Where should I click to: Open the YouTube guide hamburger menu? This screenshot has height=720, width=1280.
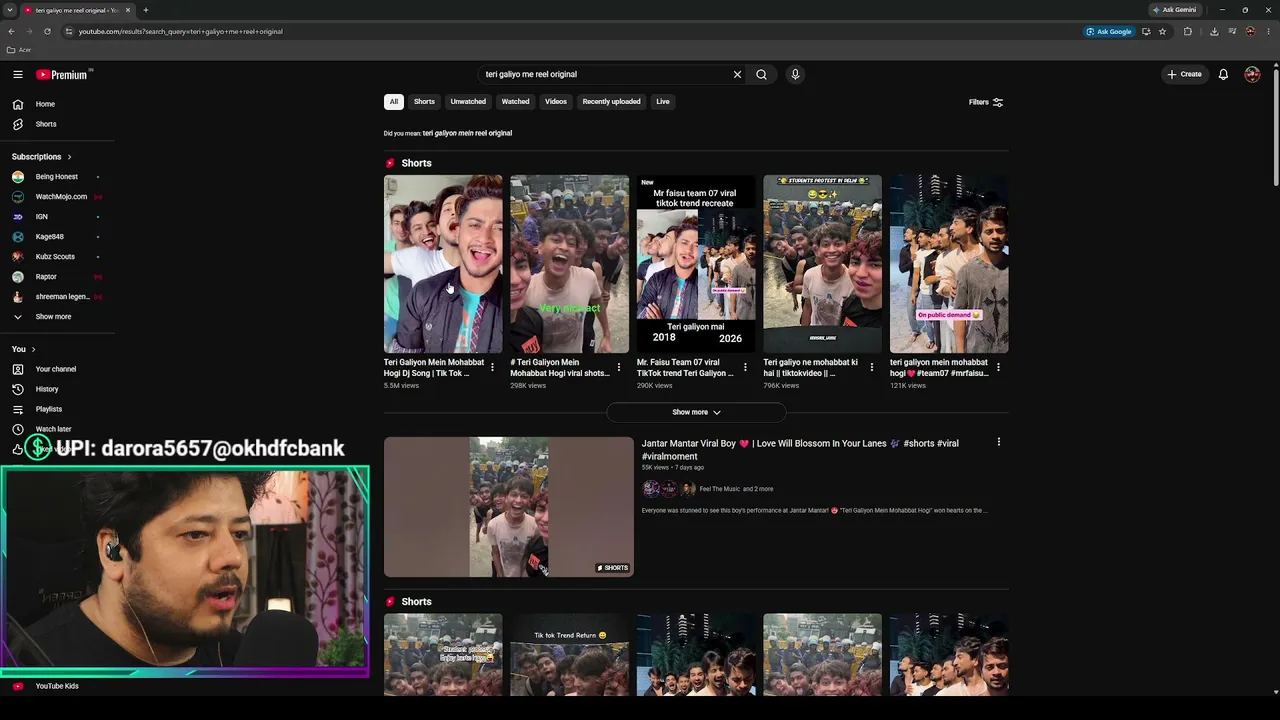tap(18, 74)
